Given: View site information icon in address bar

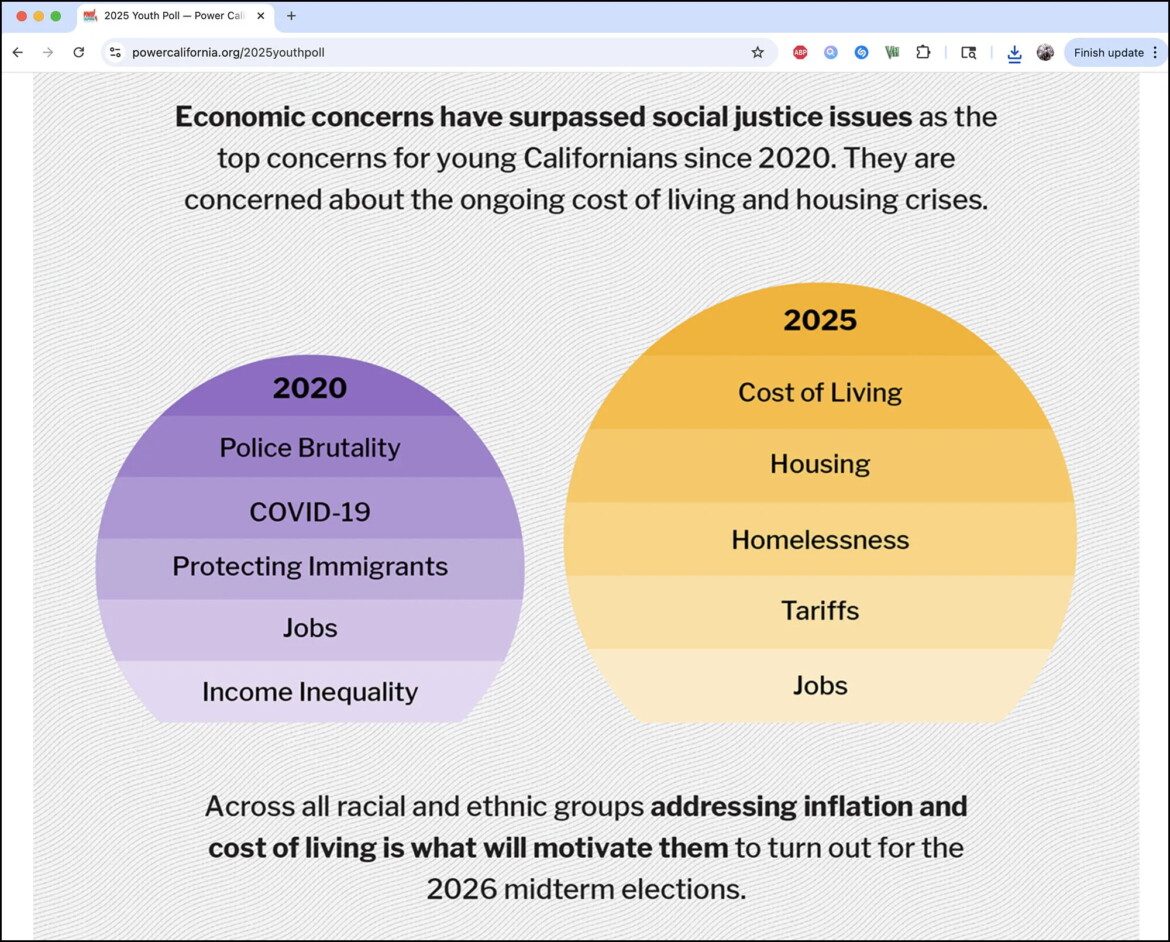Looking at the screenshot, I should (115, 52).
